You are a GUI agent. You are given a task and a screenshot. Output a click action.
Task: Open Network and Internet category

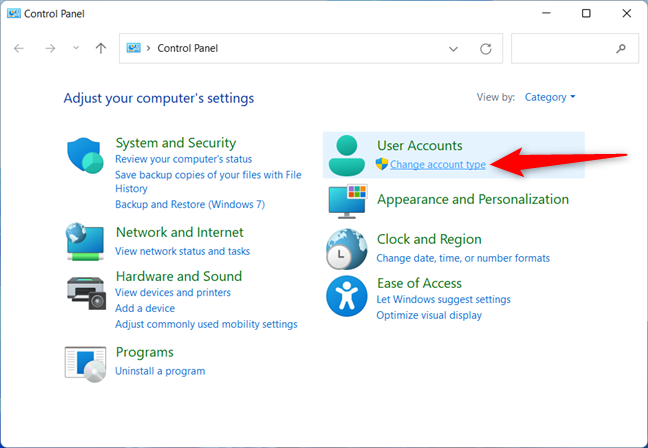point(179,232)
